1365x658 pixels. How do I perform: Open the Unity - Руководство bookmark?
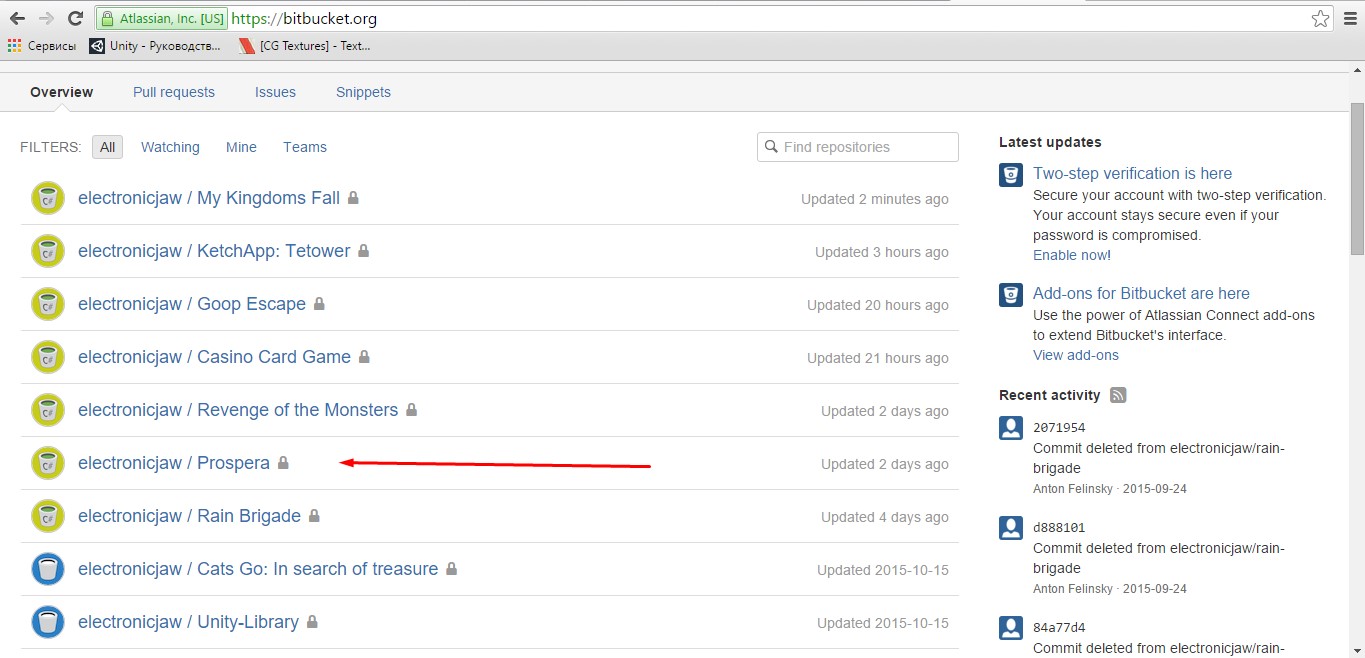coord(155,45)
